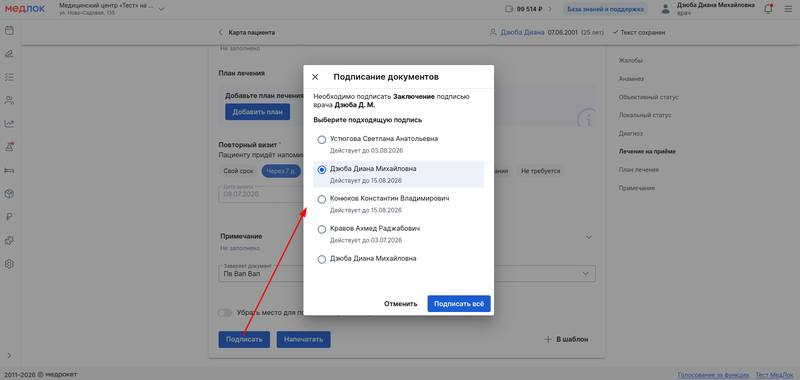
Task: Click user name Дзюба Диана Михайловна in header
Action: pyautogui.click(x=716, y=5)
